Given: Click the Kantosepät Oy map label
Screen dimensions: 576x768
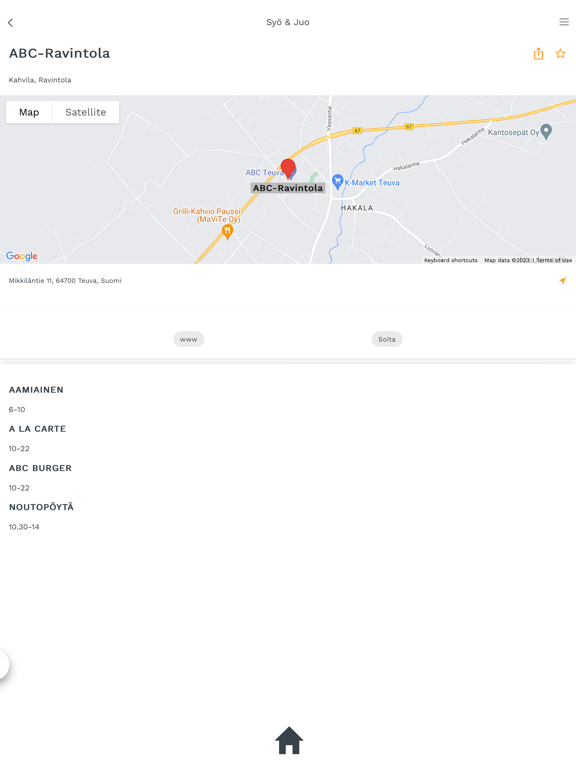Looking at the screenshot, I should (513, 132).
